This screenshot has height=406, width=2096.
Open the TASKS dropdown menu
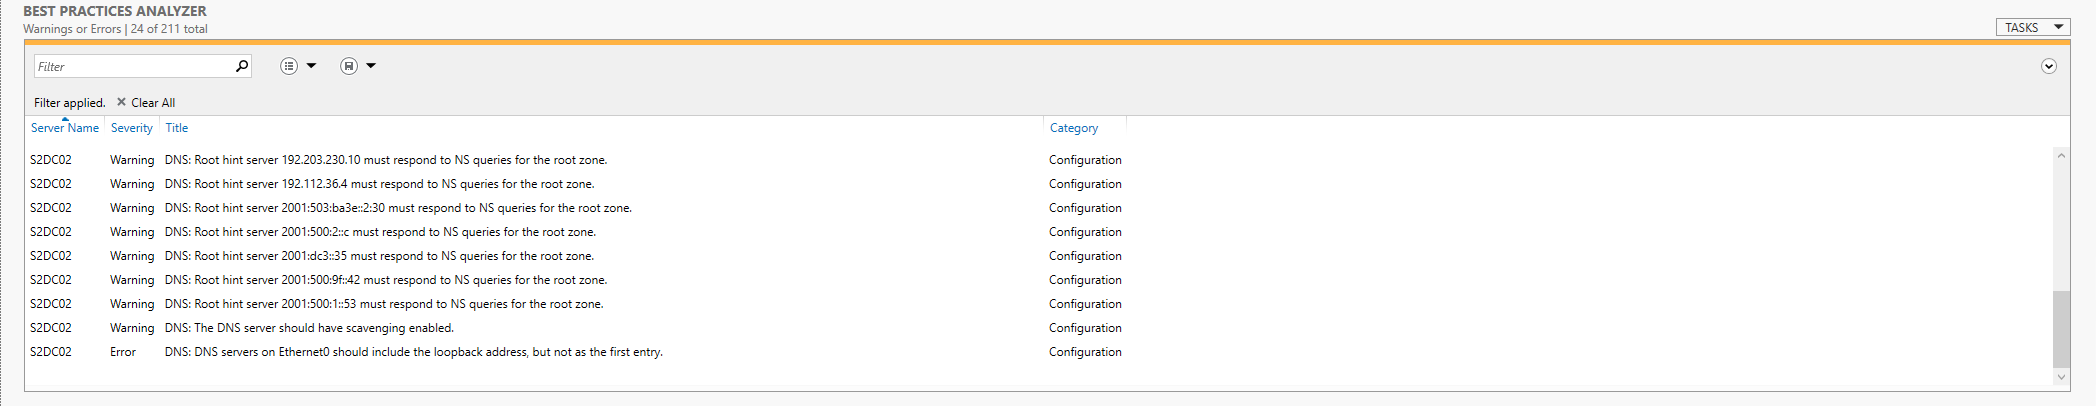pyautogui.click(x=2032, y=27)
